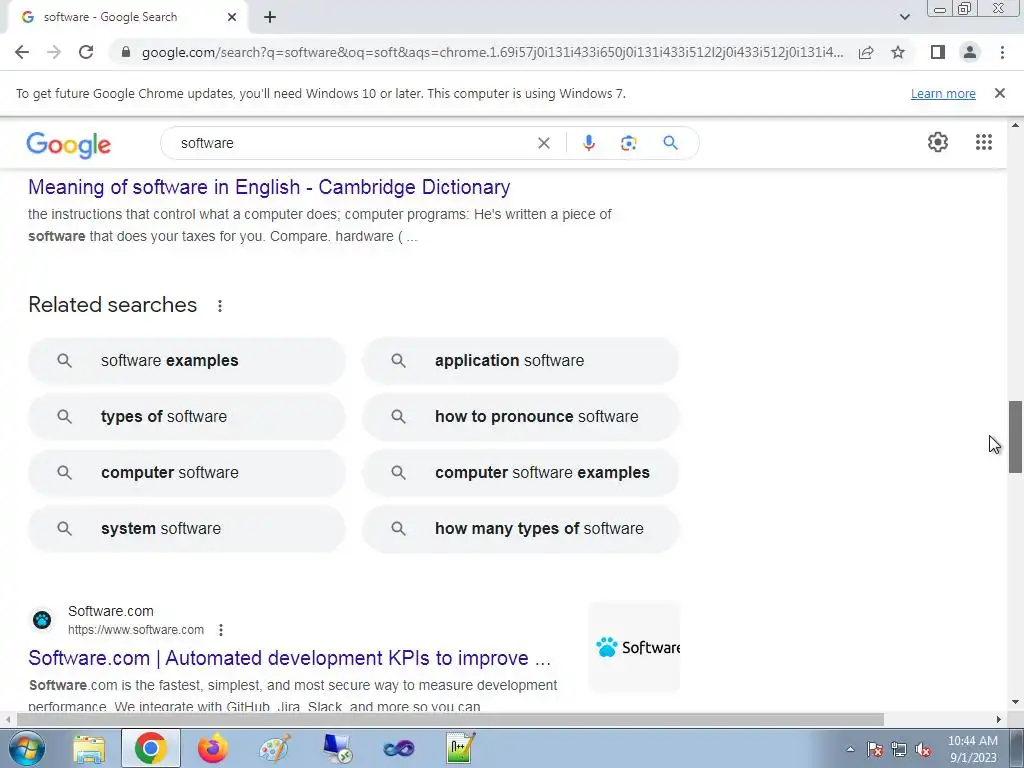Click the muted volume tray icon

923,750
